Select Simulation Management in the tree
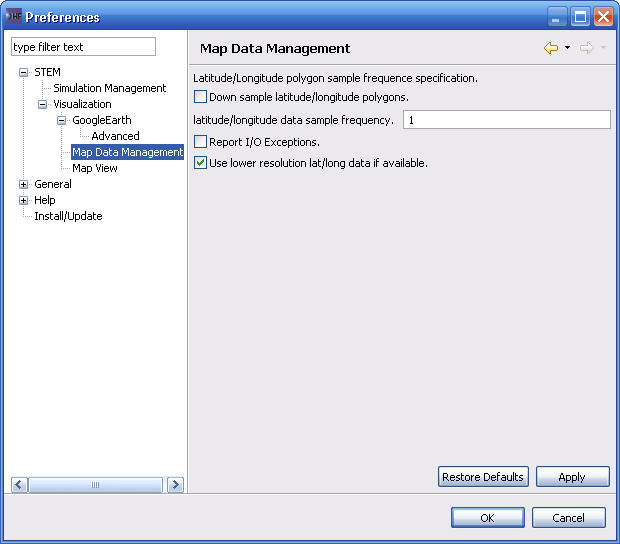 pos(109,88)
